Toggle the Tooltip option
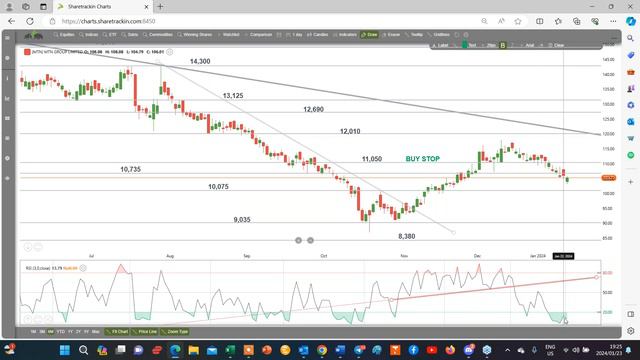 (x=414, y=35)
